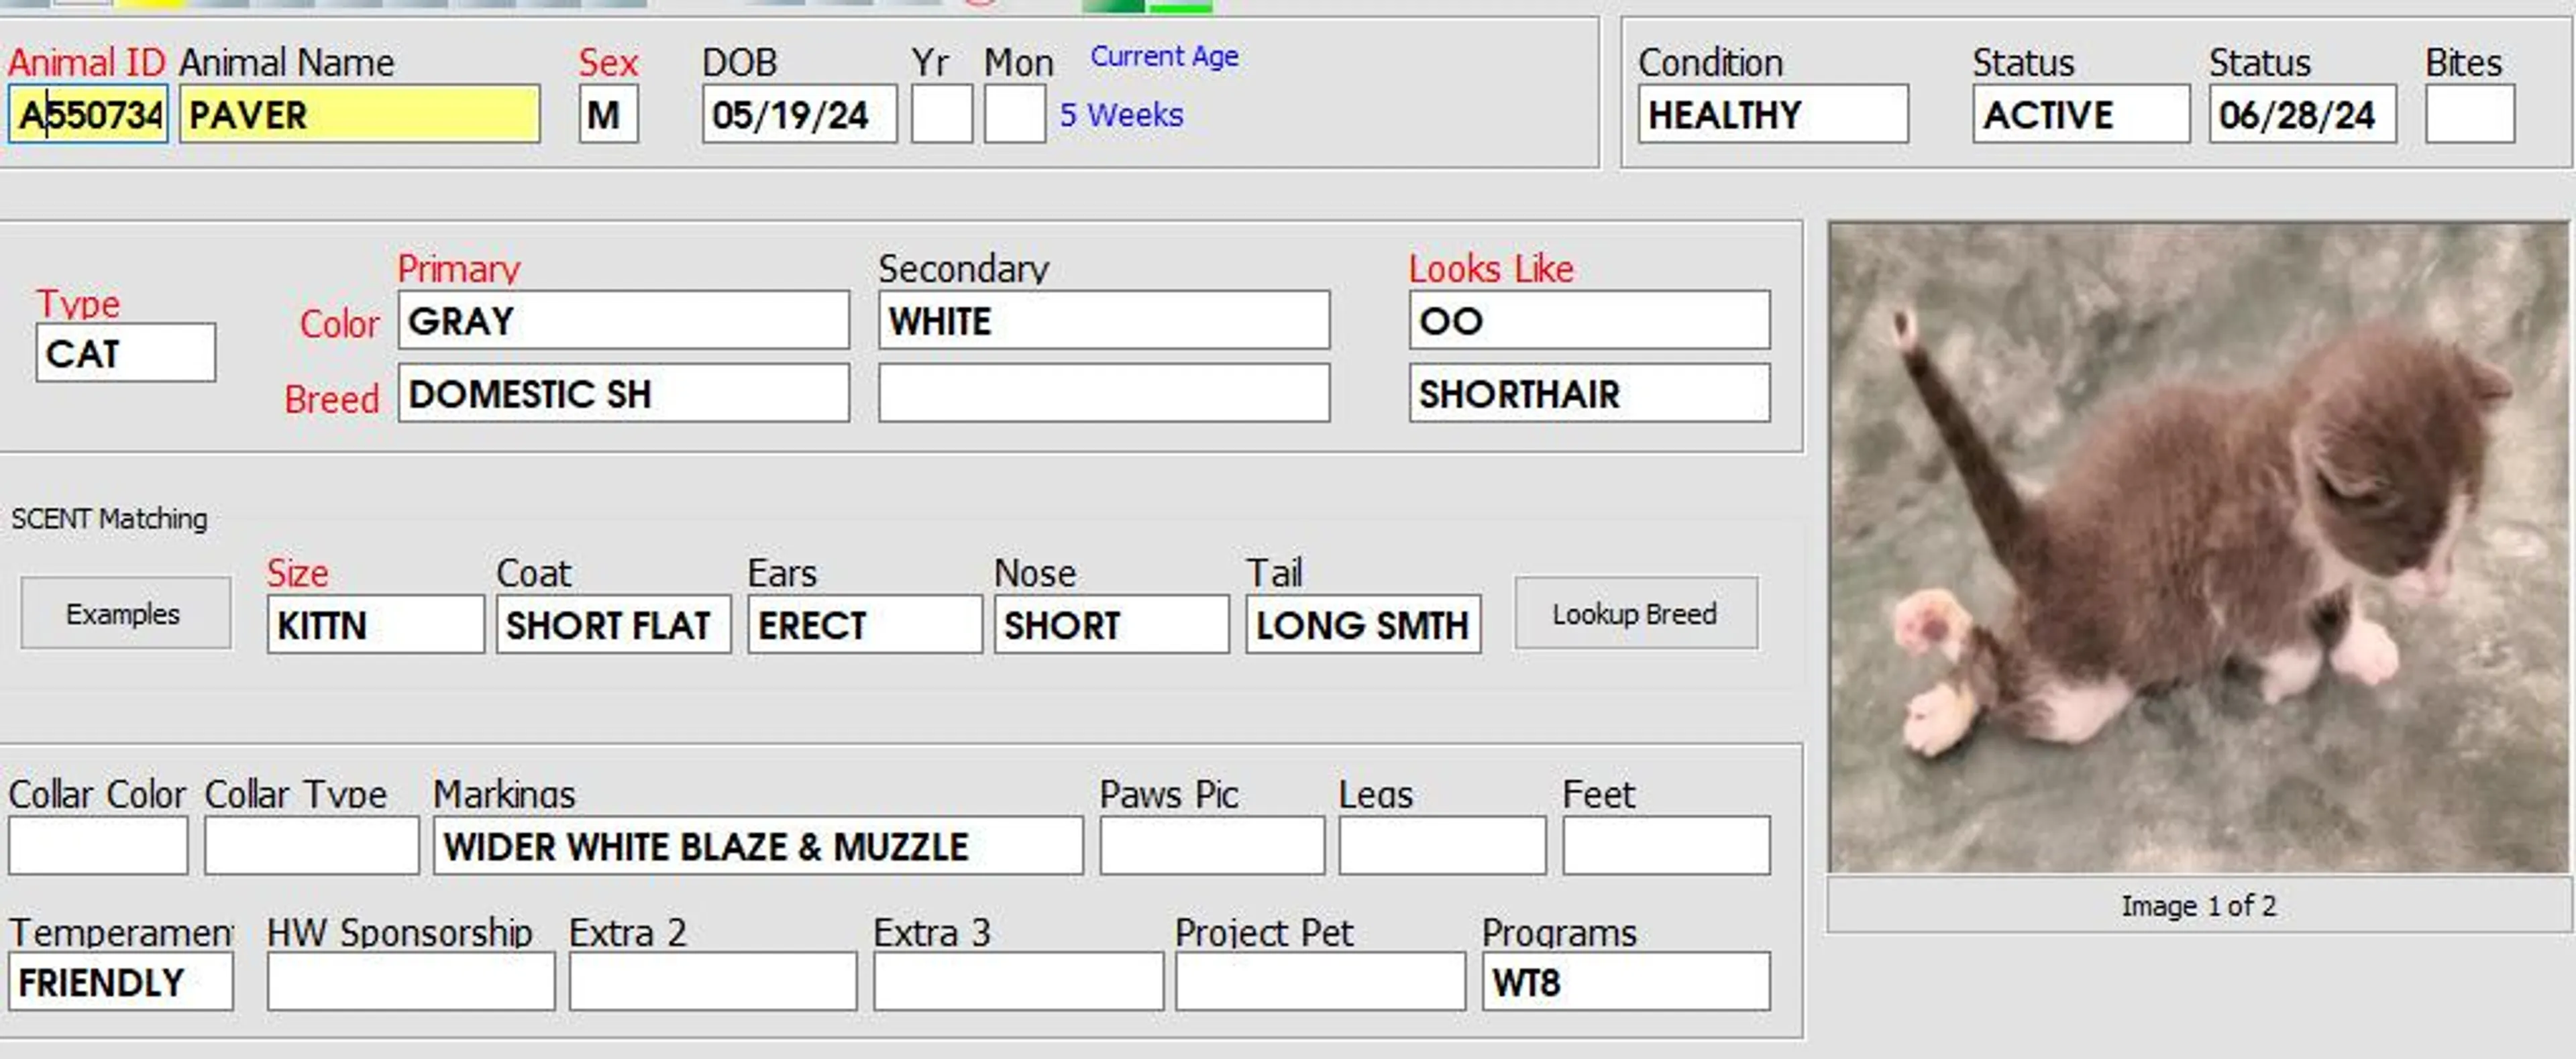2576x1059 pixels.
Task: Click the Condition field showing HEALTHY
Action: tap(1771, 115)
